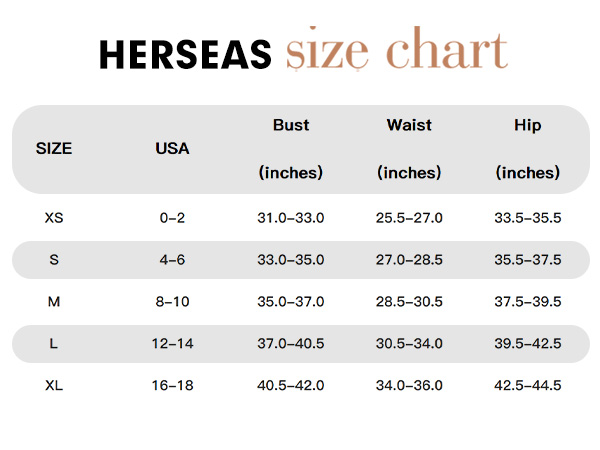Image resolution: width=600 pixels, height=450 pixels.
Task: Click the bust value 40.5–42.0
Action: tap(291, 385)
